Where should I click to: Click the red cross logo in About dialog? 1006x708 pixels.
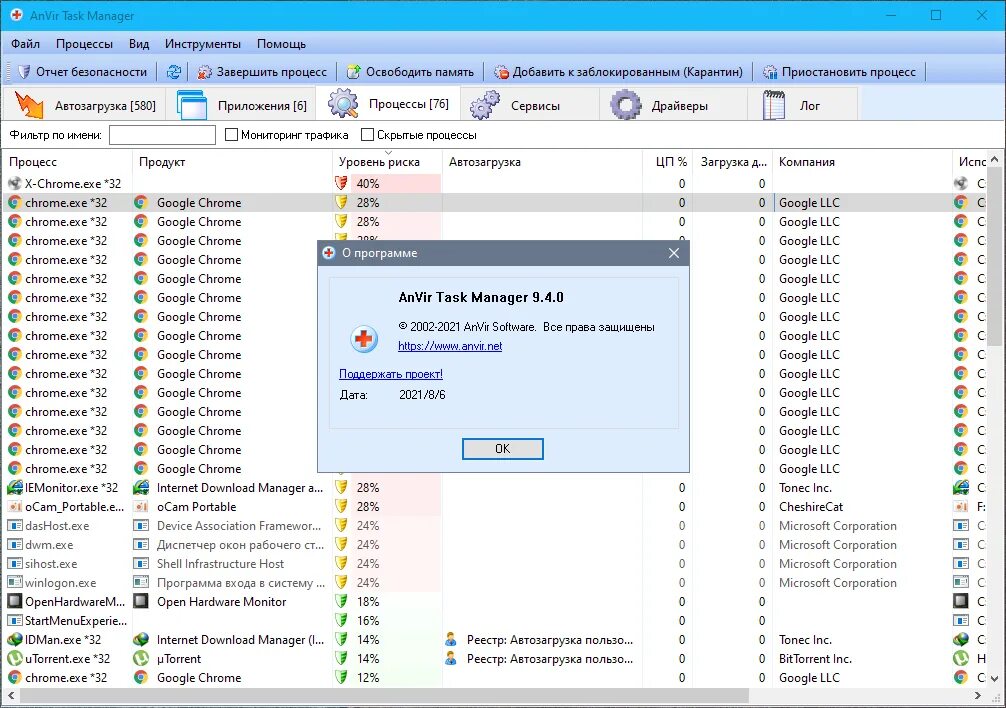coord(364,339)
